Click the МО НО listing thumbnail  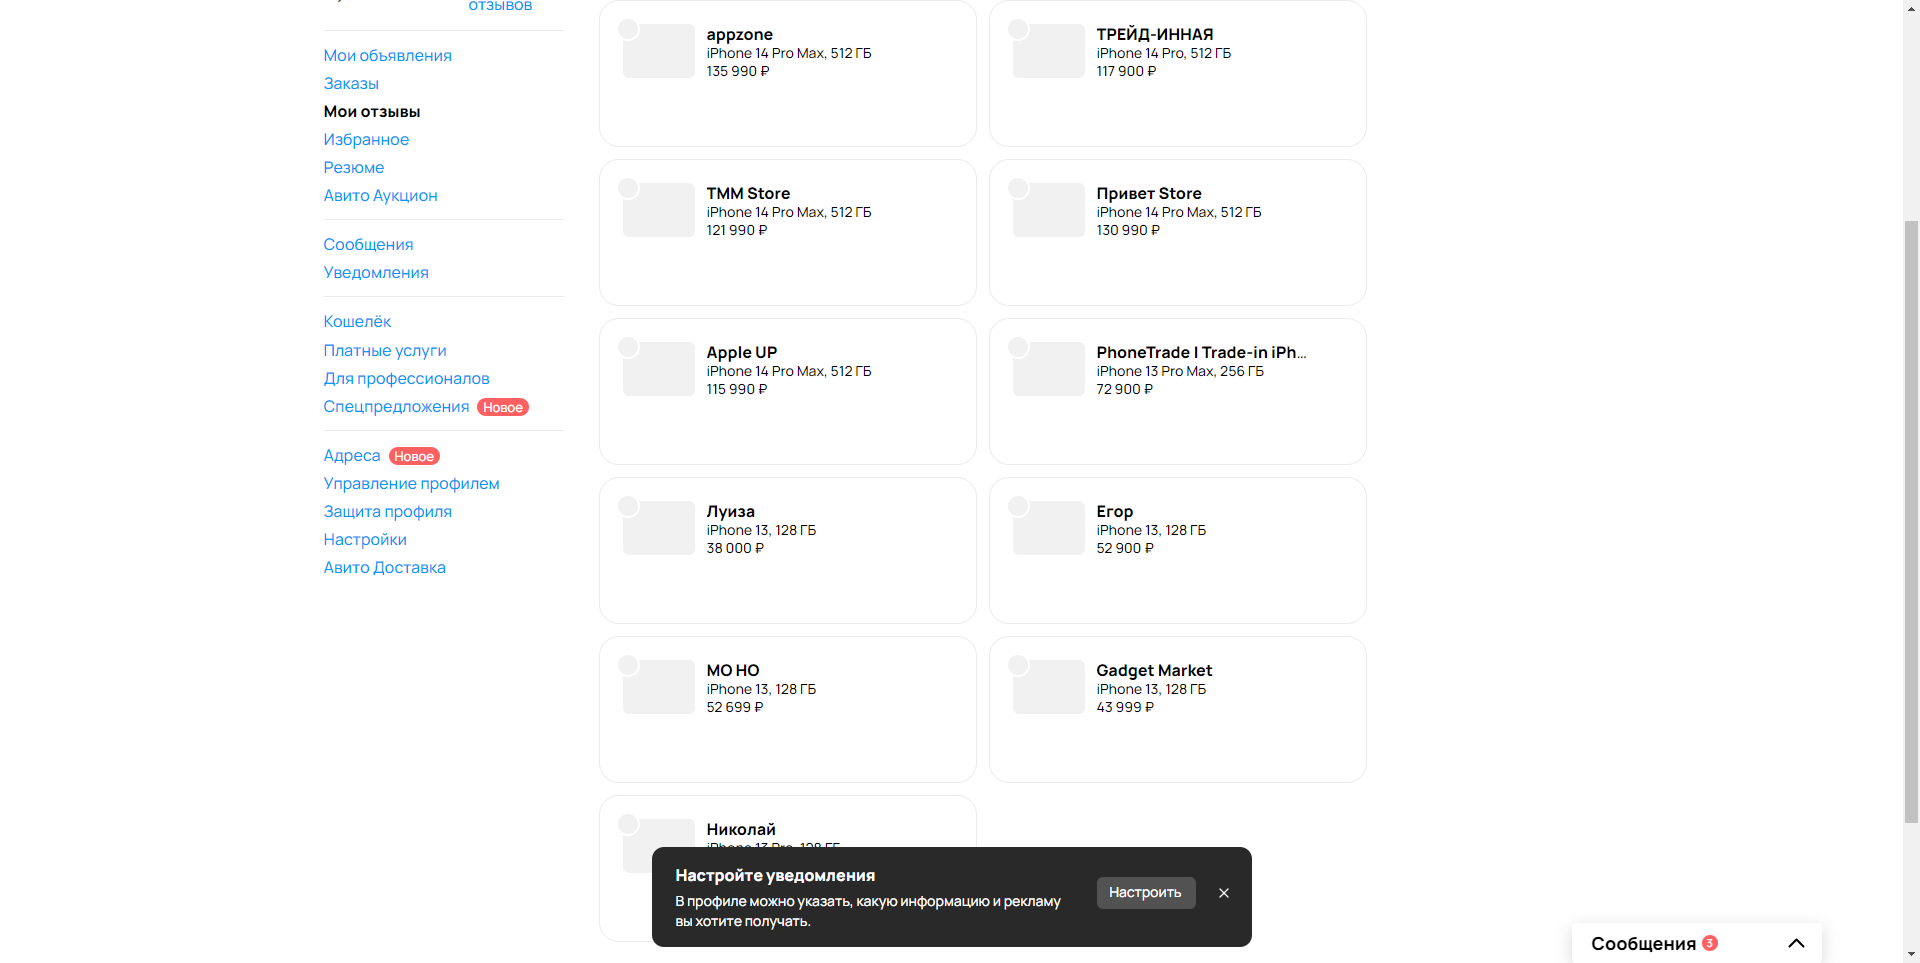pyautogui.click(x=658, y=687)
